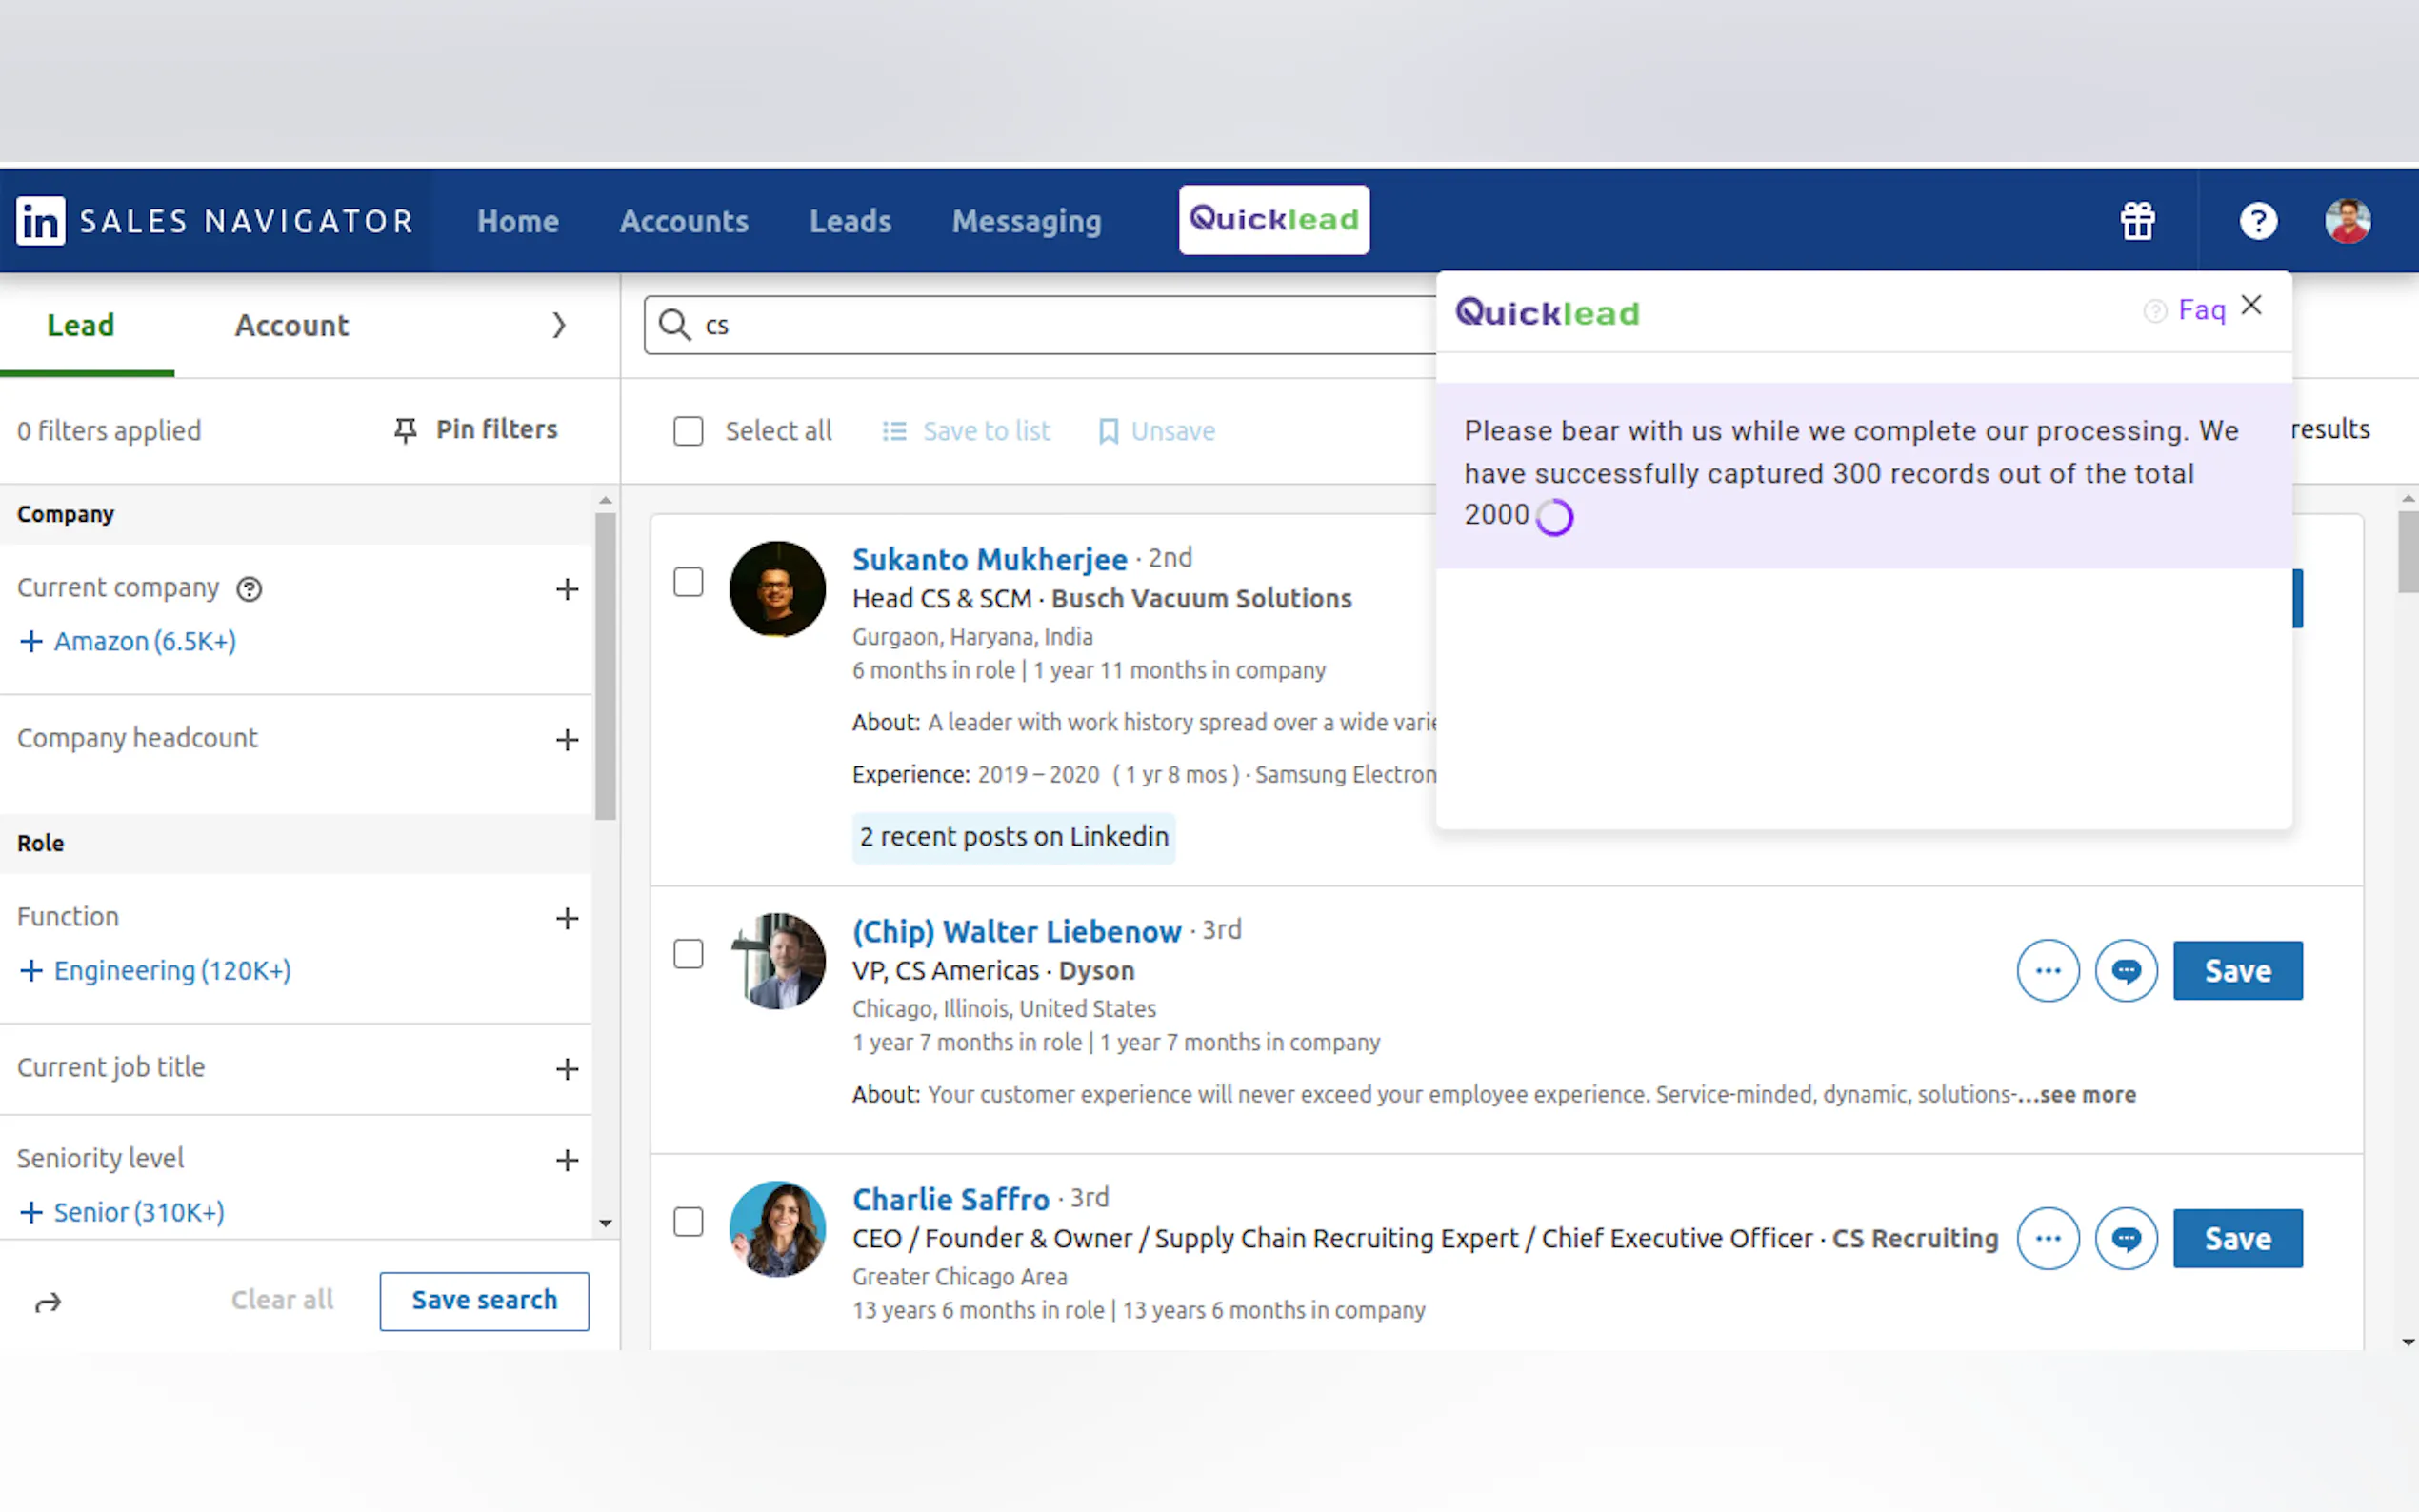The width and height of the screenshot is (2419, 1512).
Task: Click the Save search button
Action: [x=484, y=1300]
